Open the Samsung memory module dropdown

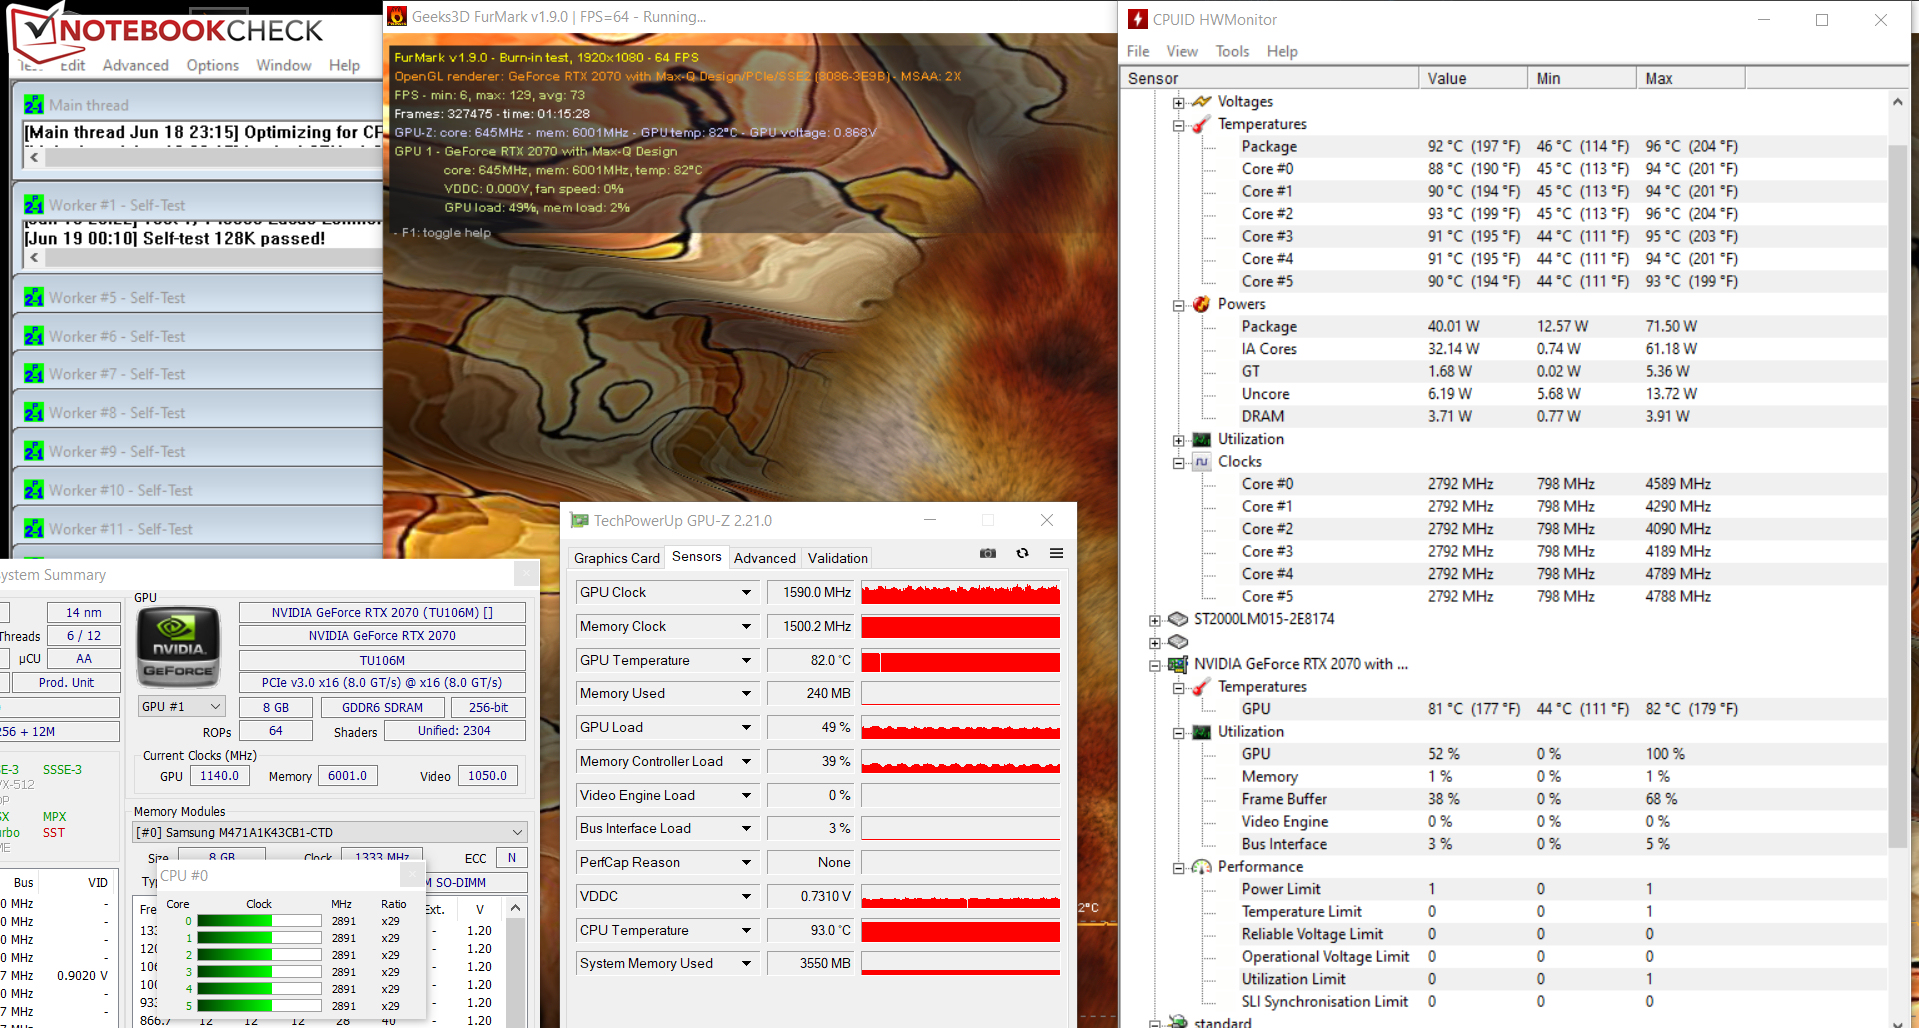tap(518, 832)
